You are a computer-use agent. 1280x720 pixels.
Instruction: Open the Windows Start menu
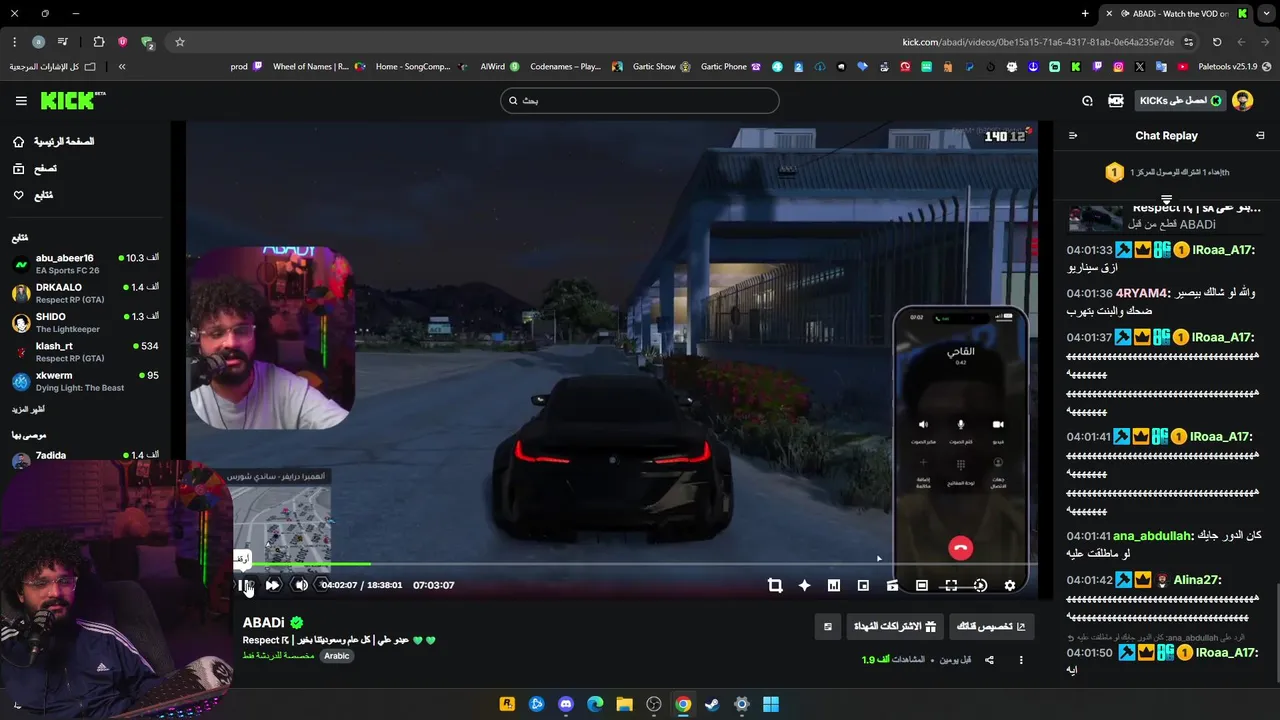click(x=771, y=704)
